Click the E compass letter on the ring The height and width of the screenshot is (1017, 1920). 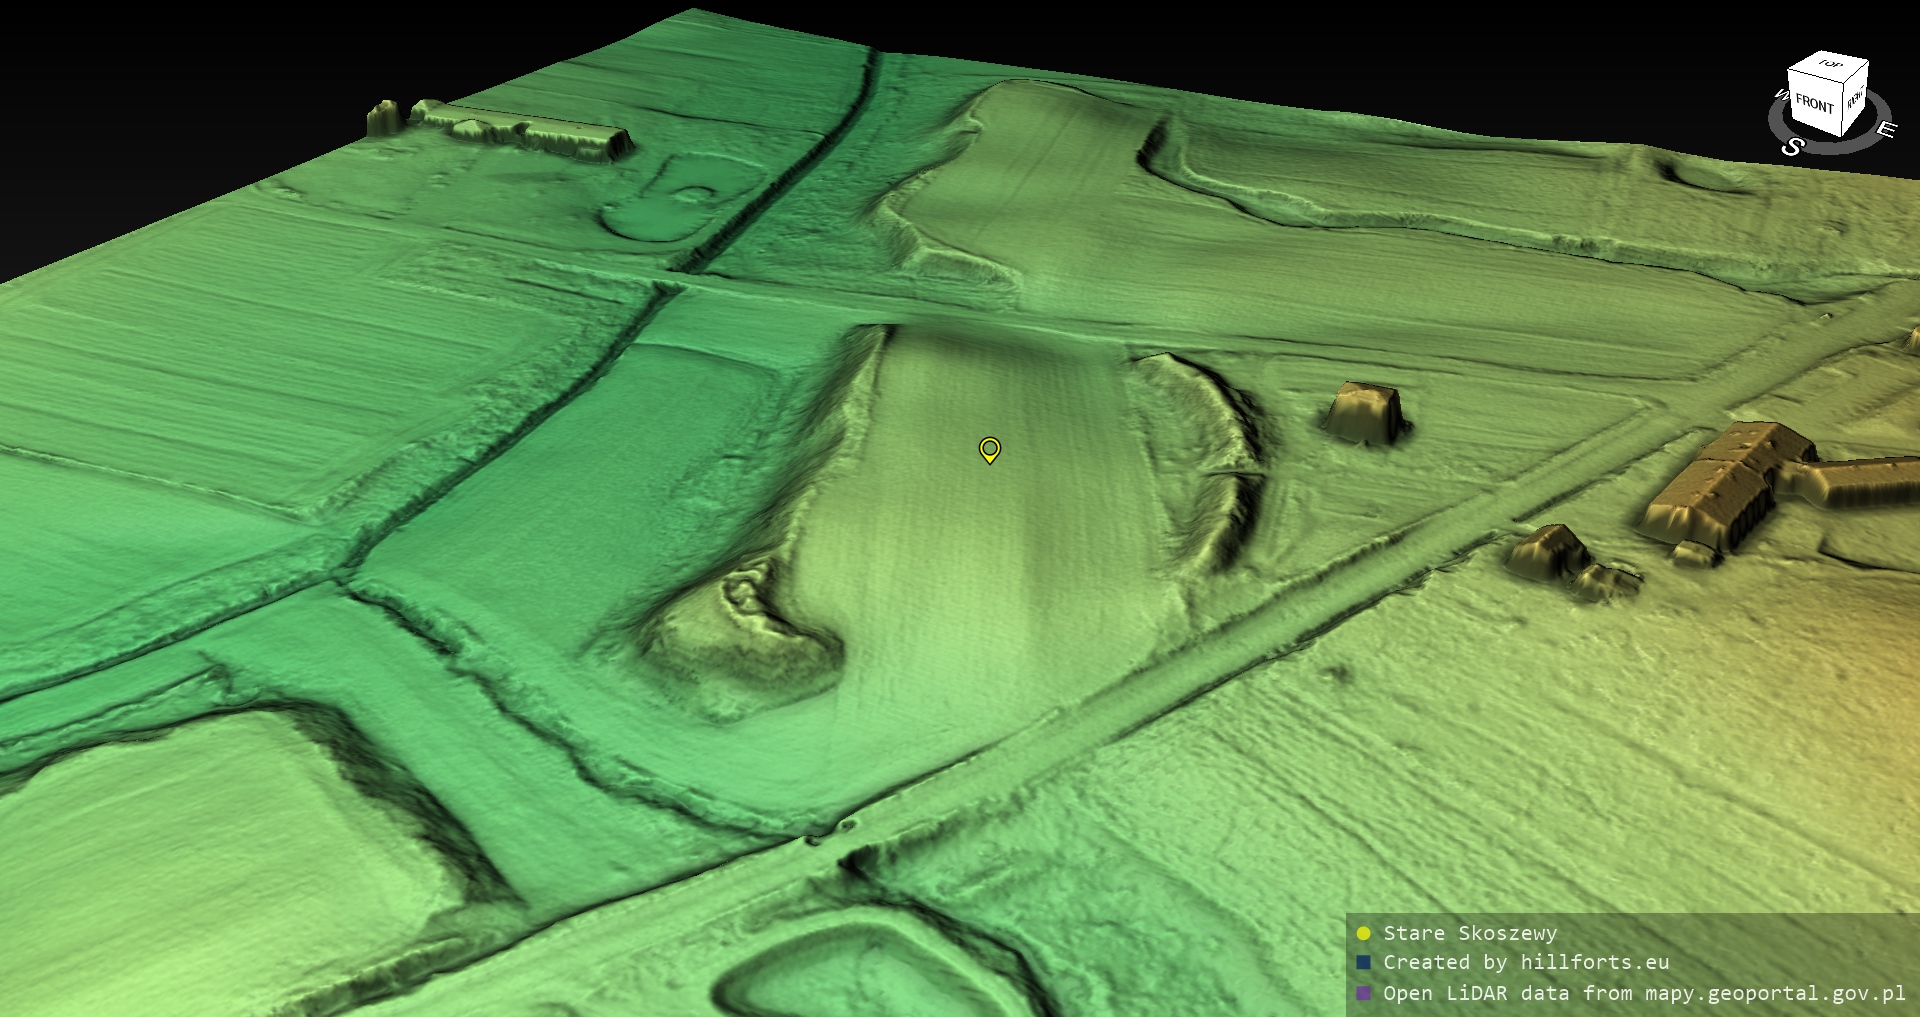(1885, 130)
